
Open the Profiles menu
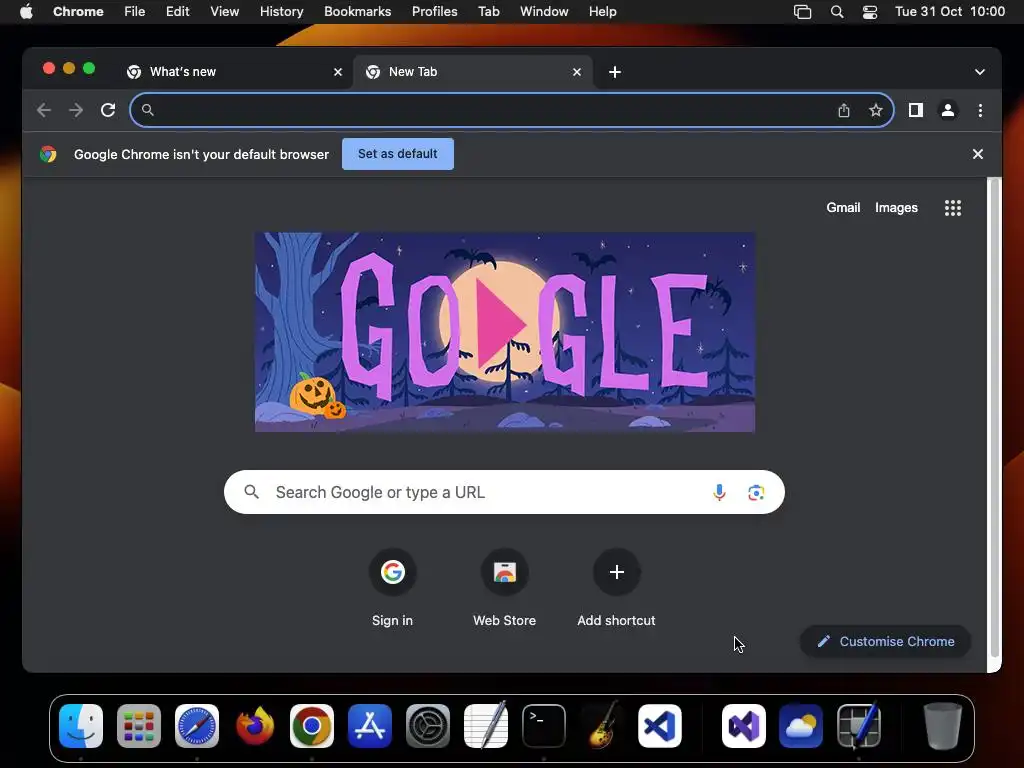click(x=434, y=12)
